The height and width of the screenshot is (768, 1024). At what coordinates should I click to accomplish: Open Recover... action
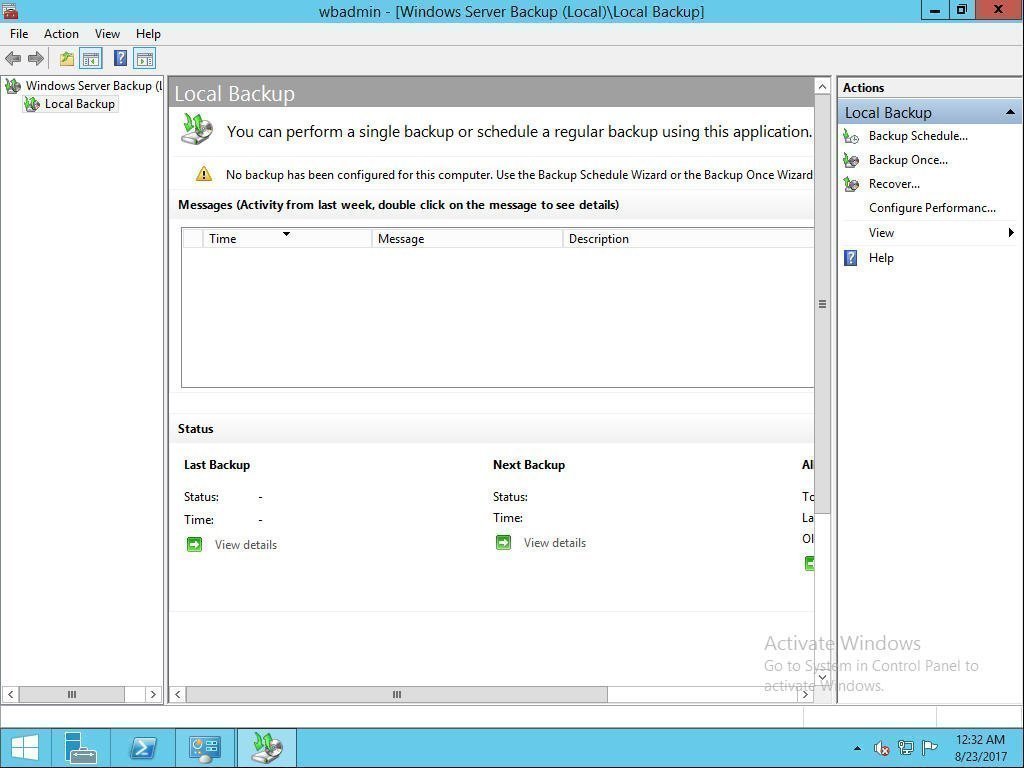point(894,184)
